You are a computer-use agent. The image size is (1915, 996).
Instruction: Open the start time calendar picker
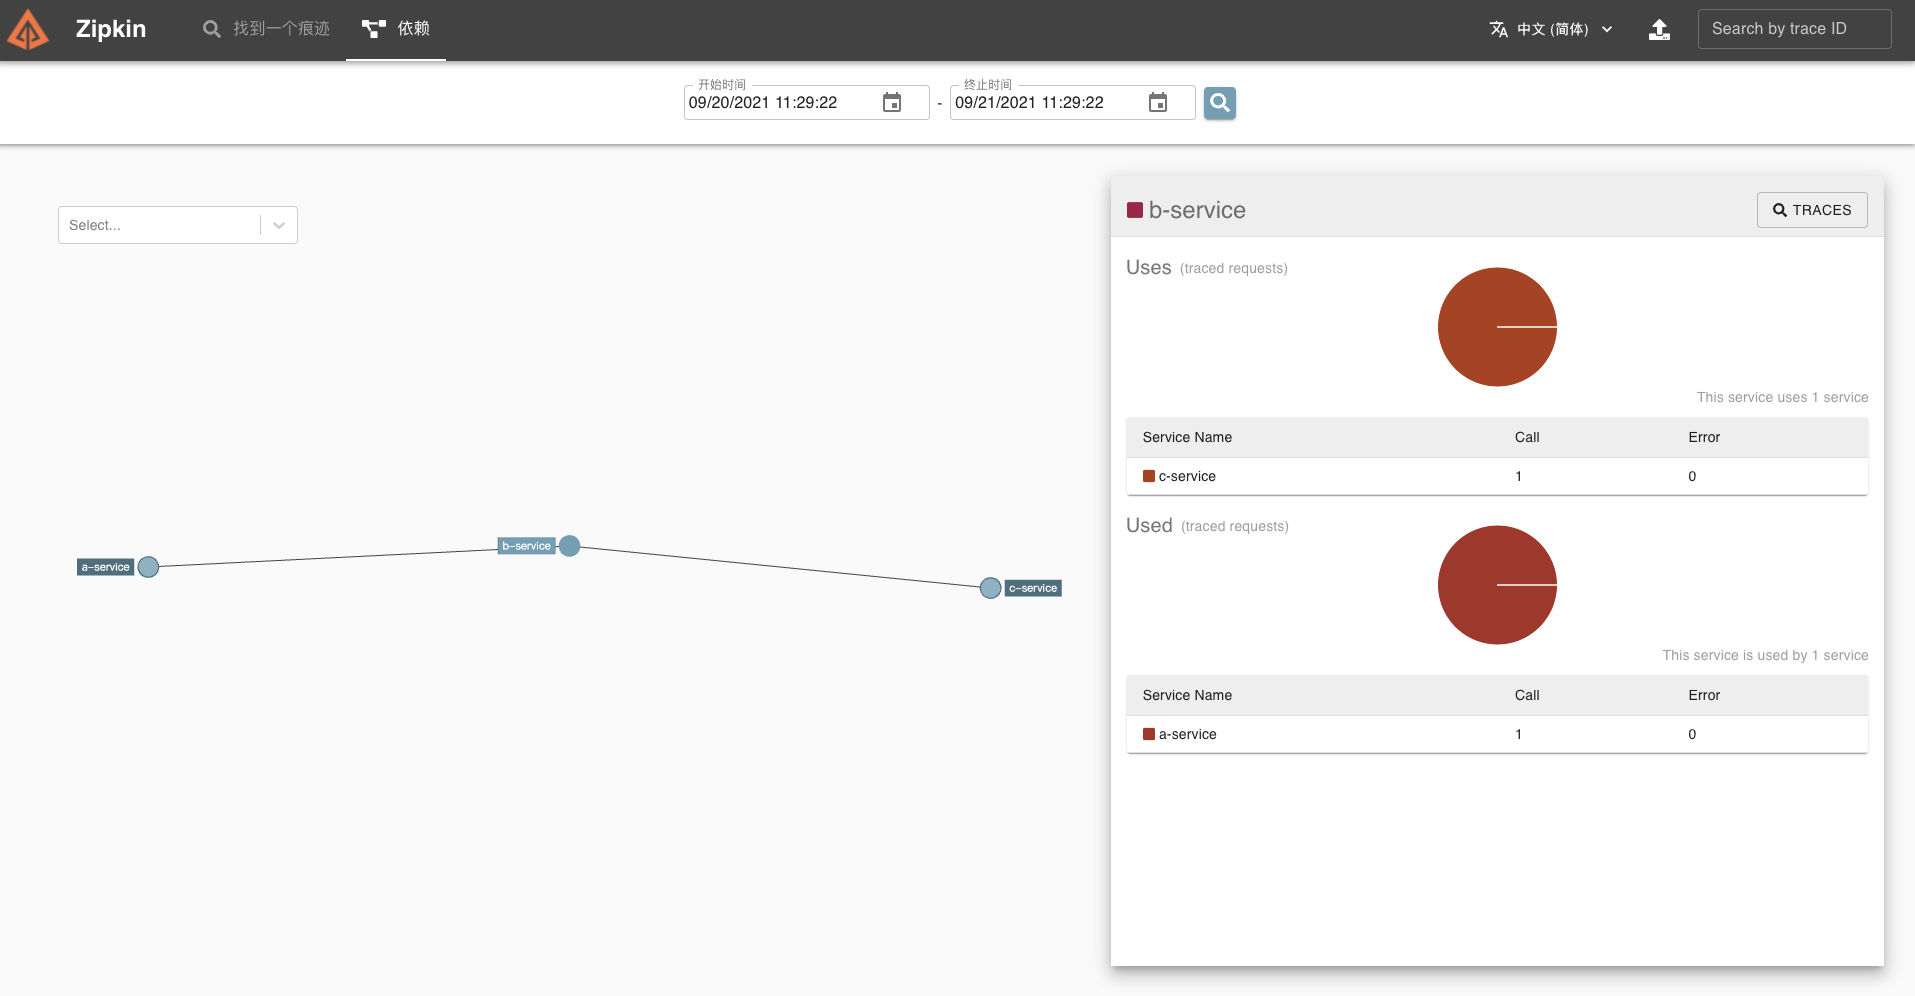(x=892, y=102)
